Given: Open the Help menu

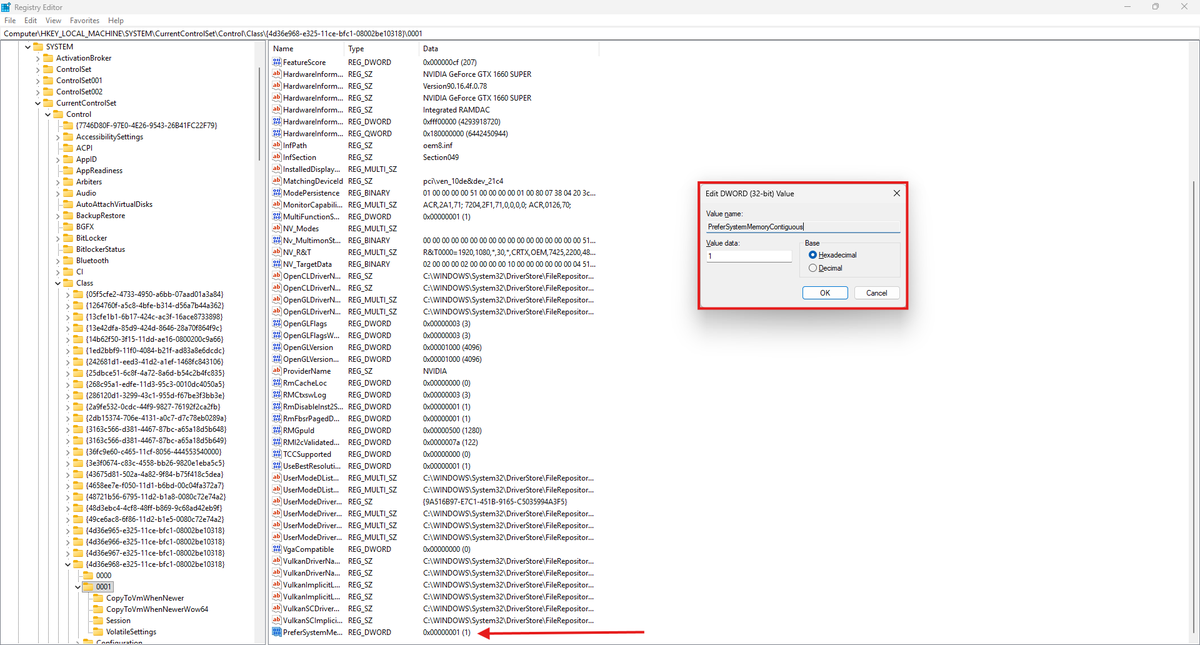Looking at the screenshot, I should point(116,20).
